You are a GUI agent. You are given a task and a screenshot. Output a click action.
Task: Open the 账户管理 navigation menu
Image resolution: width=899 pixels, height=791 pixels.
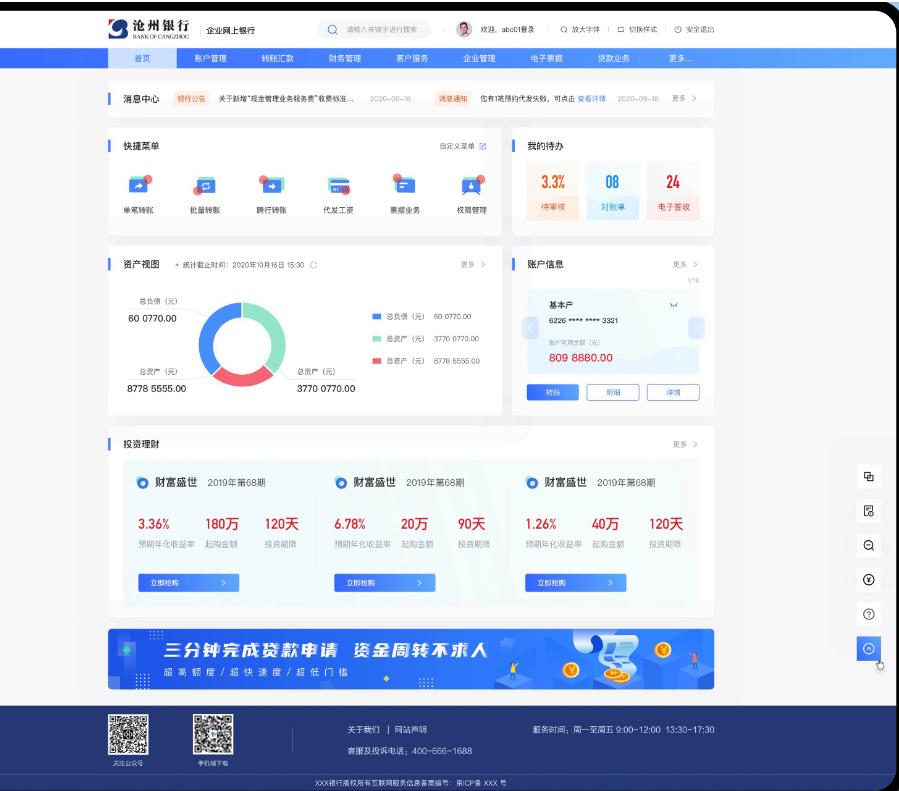coord(210,58)
